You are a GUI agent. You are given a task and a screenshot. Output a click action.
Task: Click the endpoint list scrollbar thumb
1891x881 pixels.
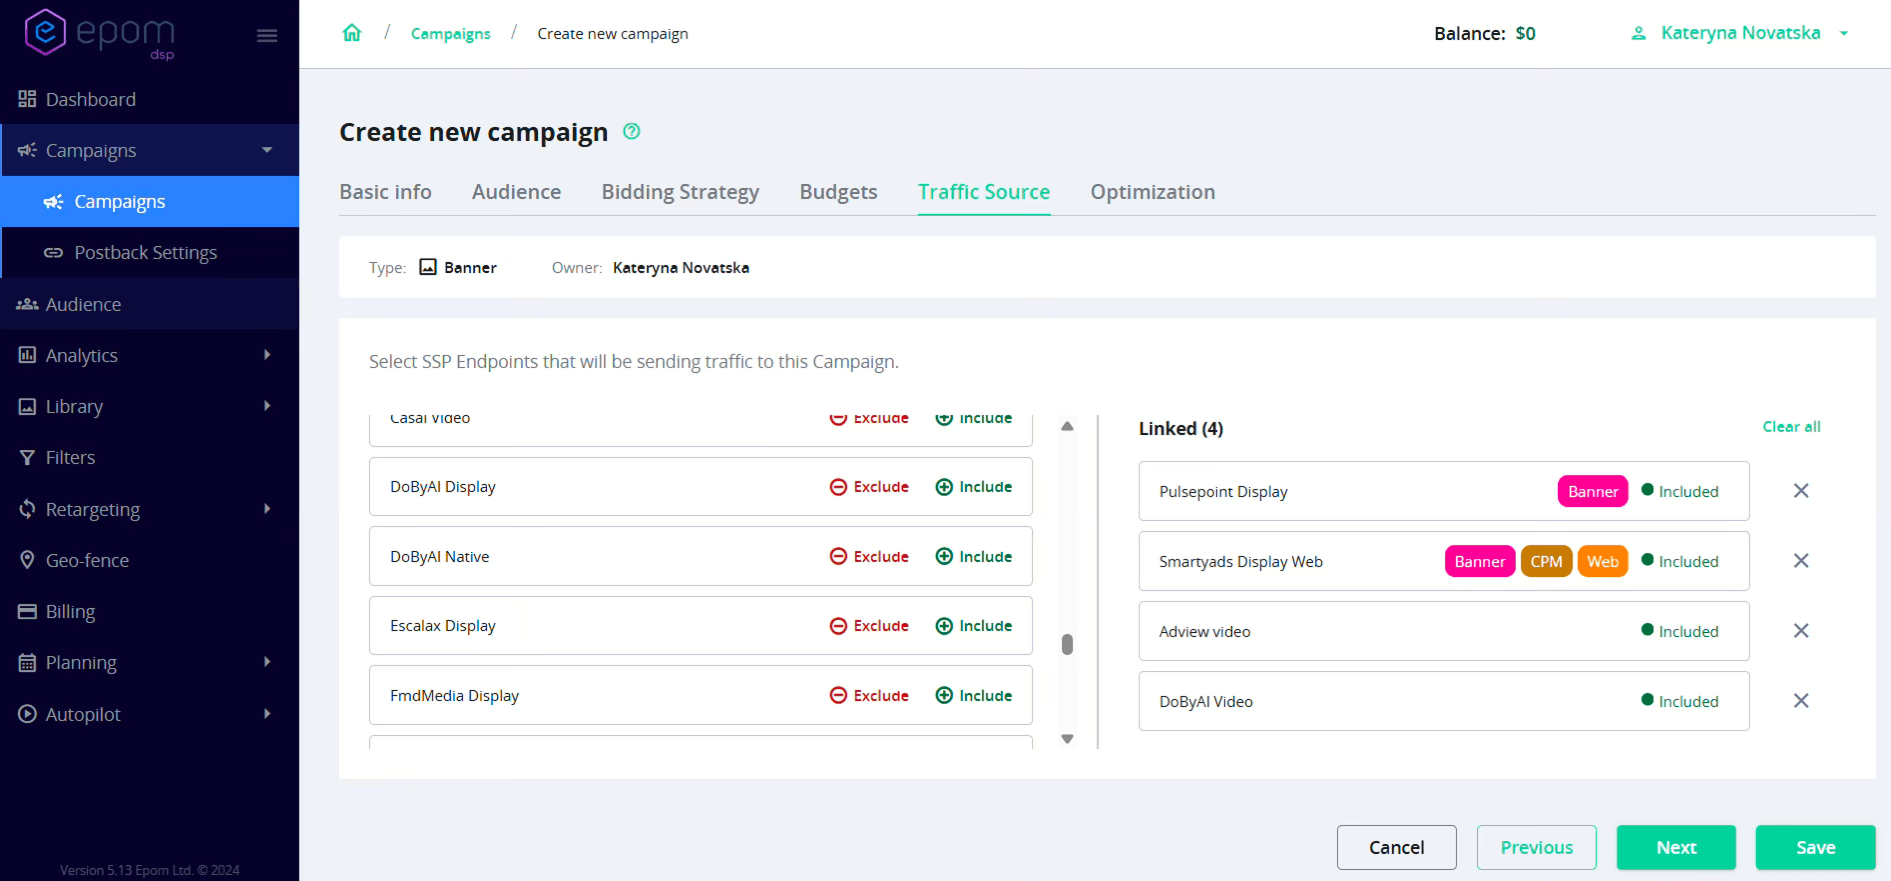(1067, 645)
